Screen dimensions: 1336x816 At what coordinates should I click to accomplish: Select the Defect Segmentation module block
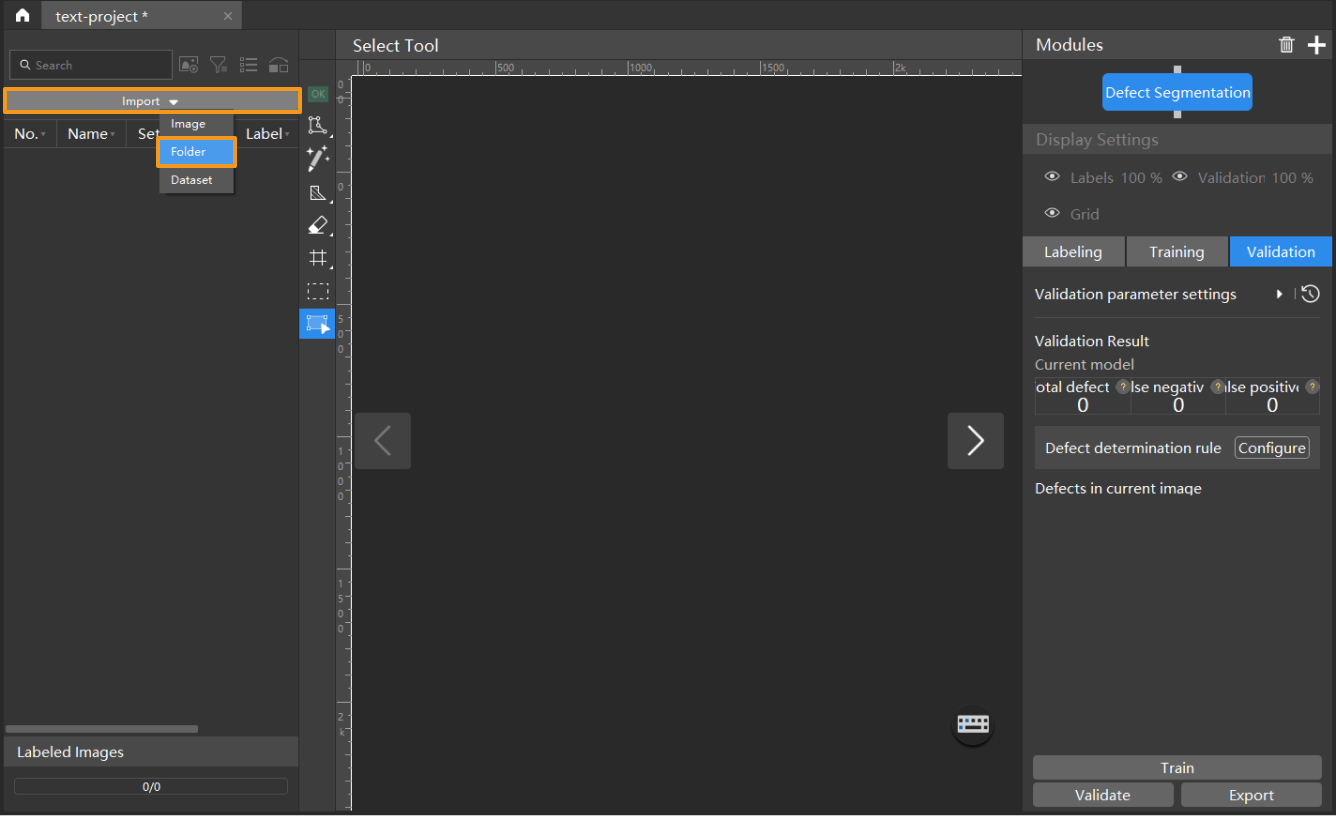(x=1178, y=92)
